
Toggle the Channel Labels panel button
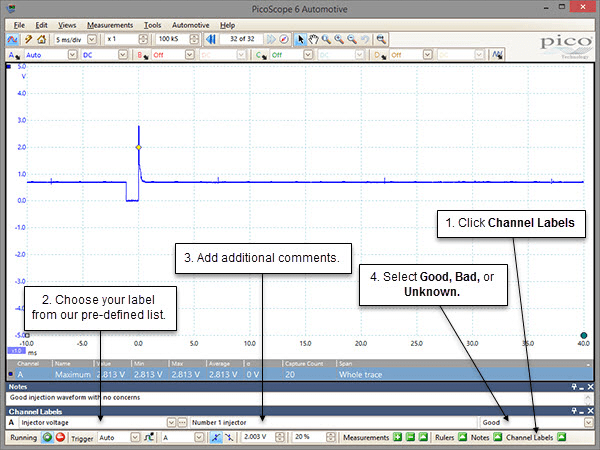tap(561, 437)
